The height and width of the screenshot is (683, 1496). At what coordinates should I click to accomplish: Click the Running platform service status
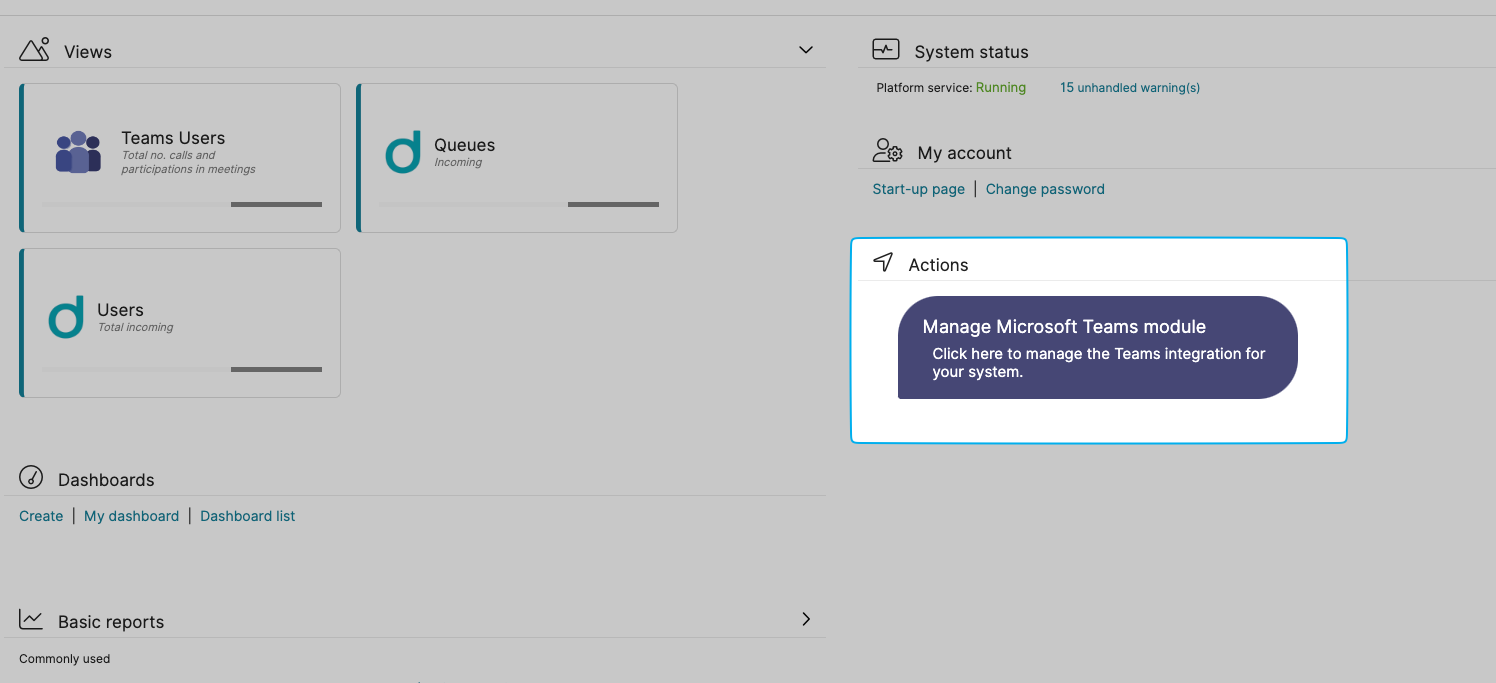tap(1001, 88)
